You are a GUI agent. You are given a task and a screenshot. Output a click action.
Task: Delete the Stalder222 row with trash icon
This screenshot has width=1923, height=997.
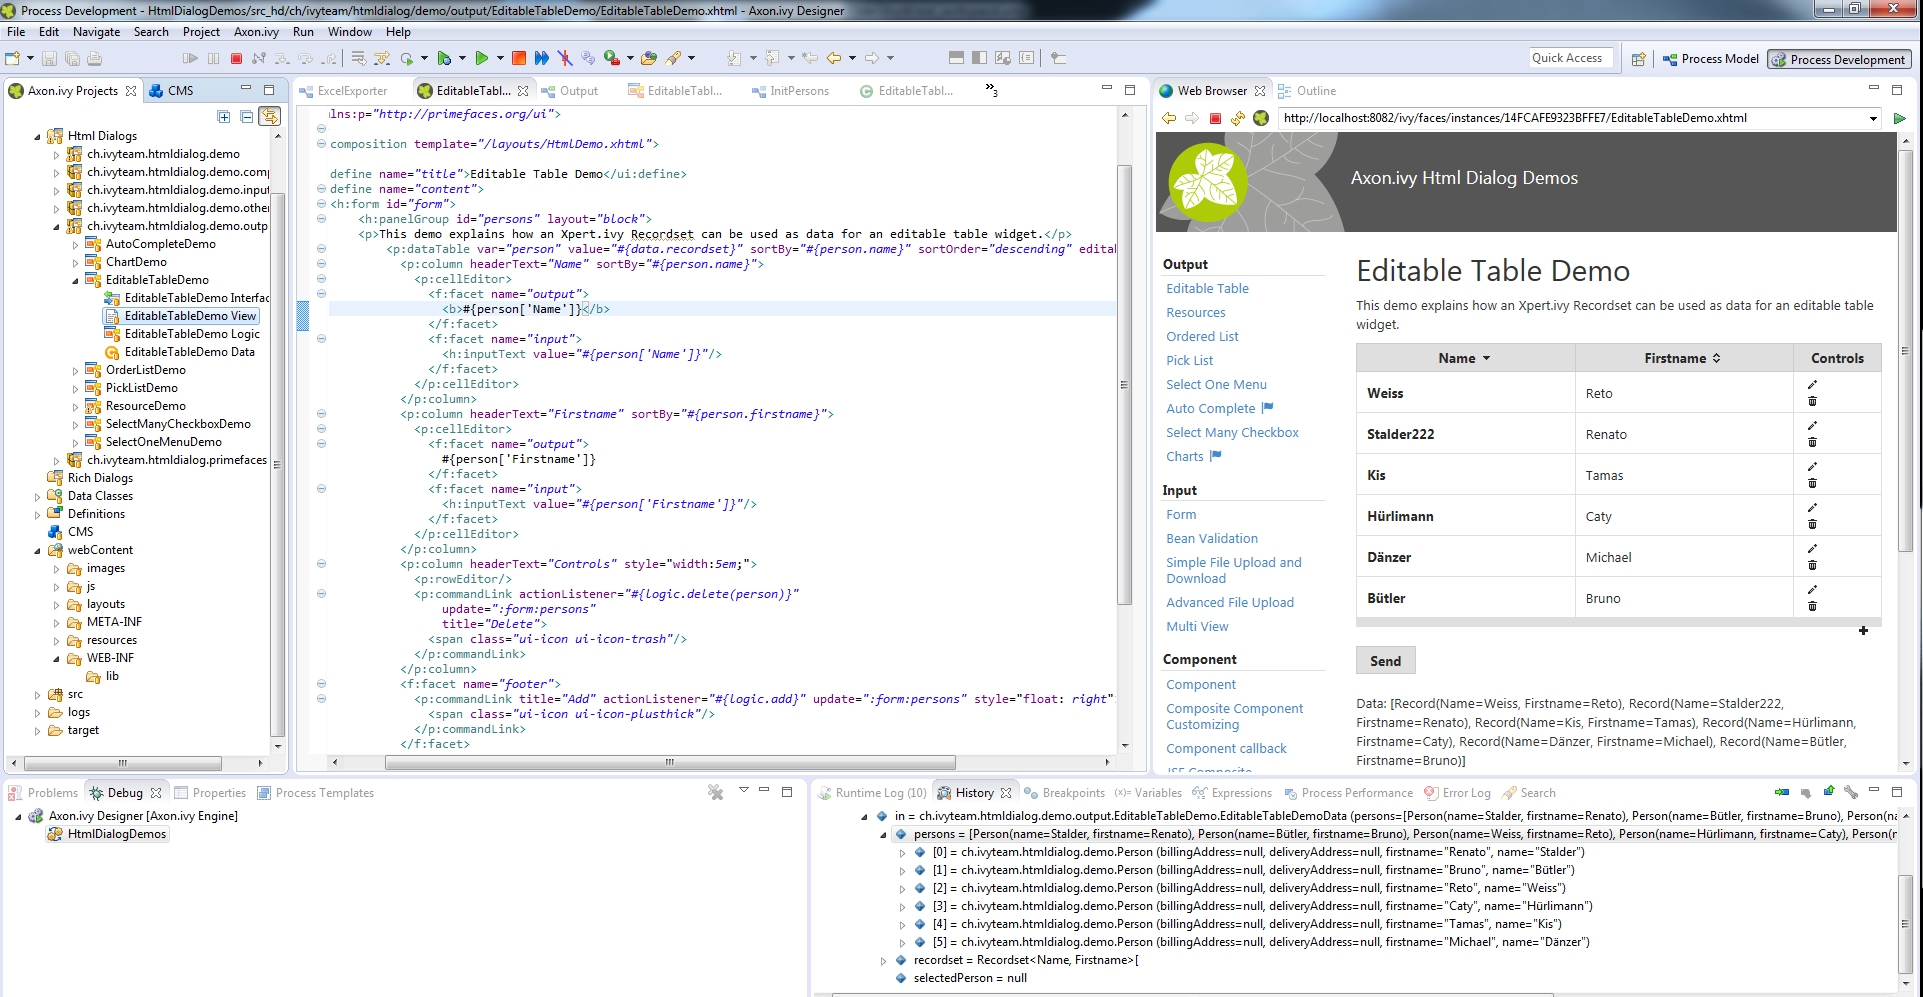tap(1812, 442)
